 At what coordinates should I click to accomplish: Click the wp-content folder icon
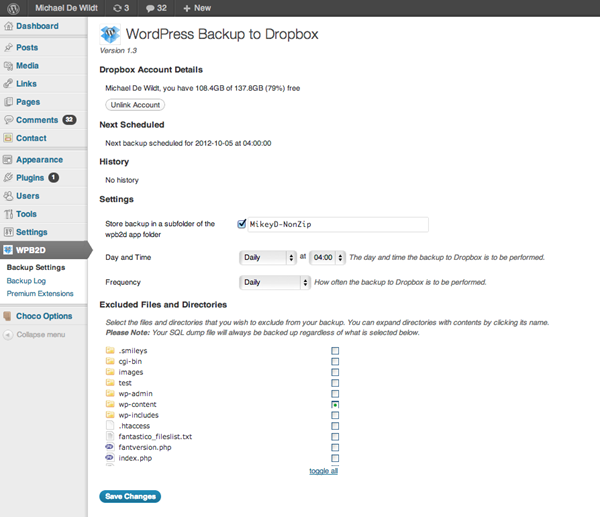[x=110, y=404]
